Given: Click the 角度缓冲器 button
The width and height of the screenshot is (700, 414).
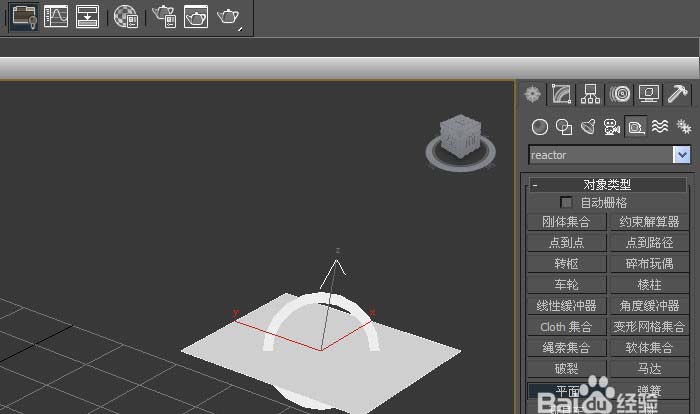Looking at the screenshot, I should tap(650, 306).
